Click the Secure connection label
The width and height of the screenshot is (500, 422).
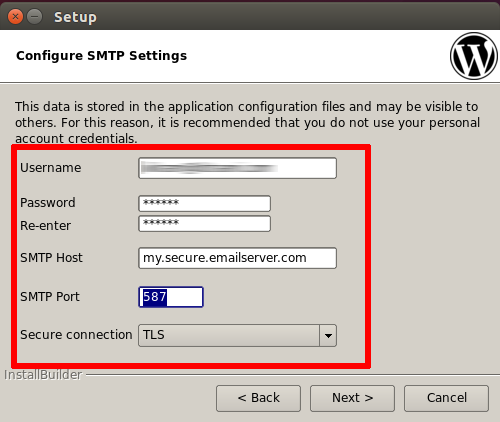[x=76, y=335]
